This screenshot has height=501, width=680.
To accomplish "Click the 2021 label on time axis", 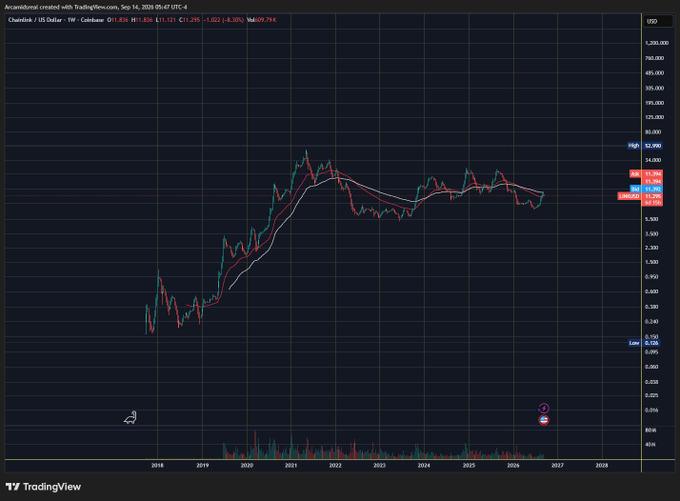I will pyautogui.click(x=291, y=465).
